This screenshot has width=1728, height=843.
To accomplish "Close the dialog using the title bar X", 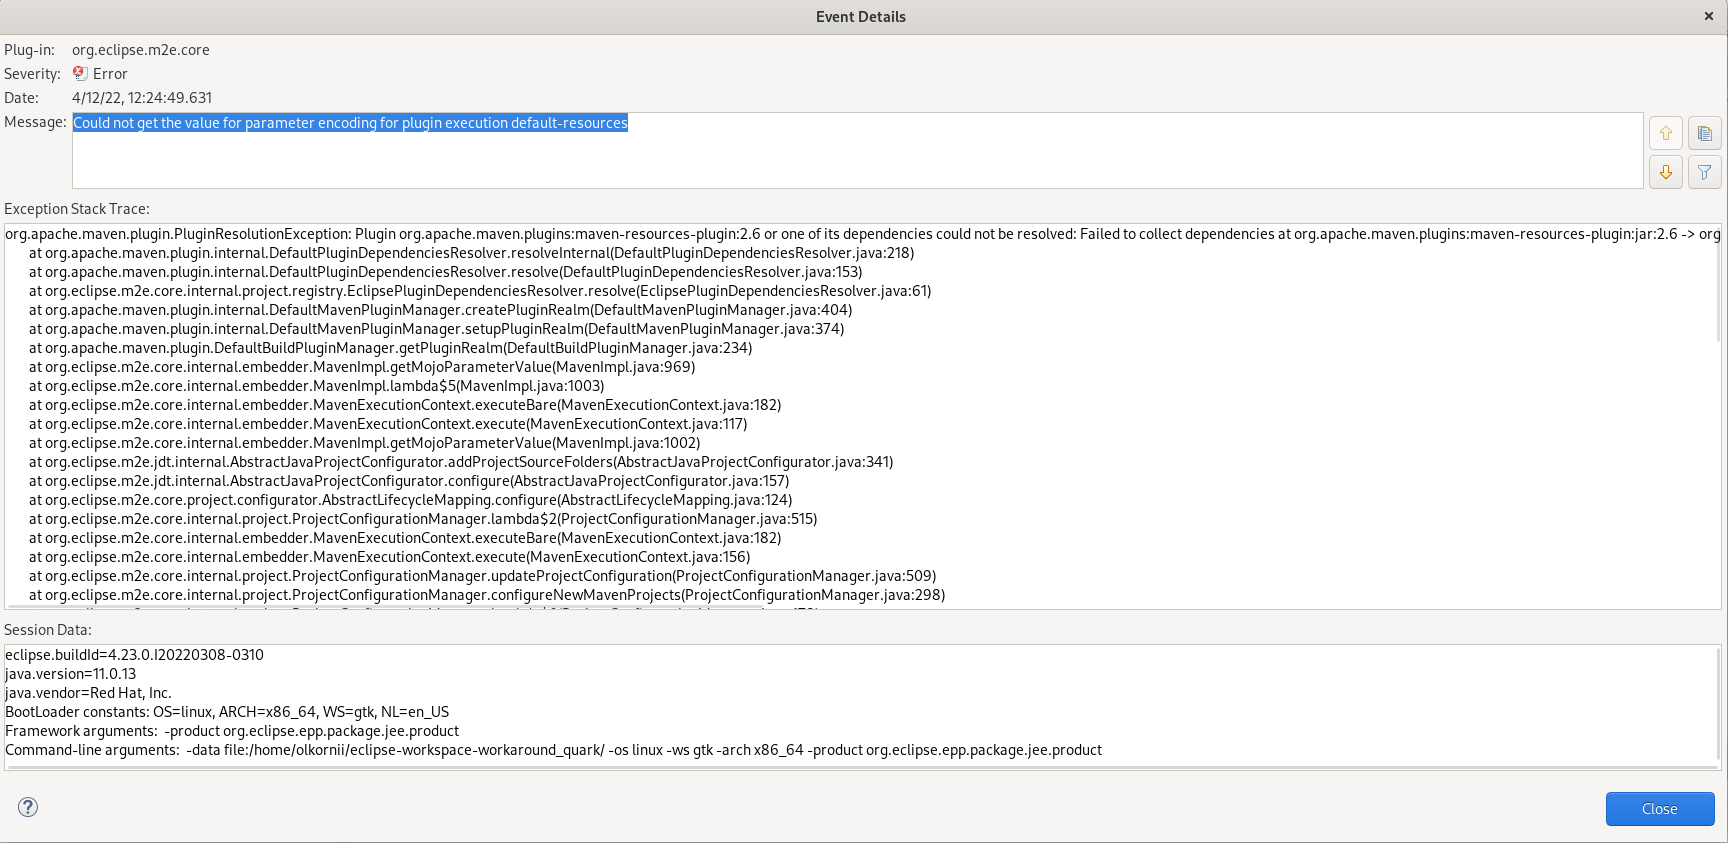I will 1709,16.
